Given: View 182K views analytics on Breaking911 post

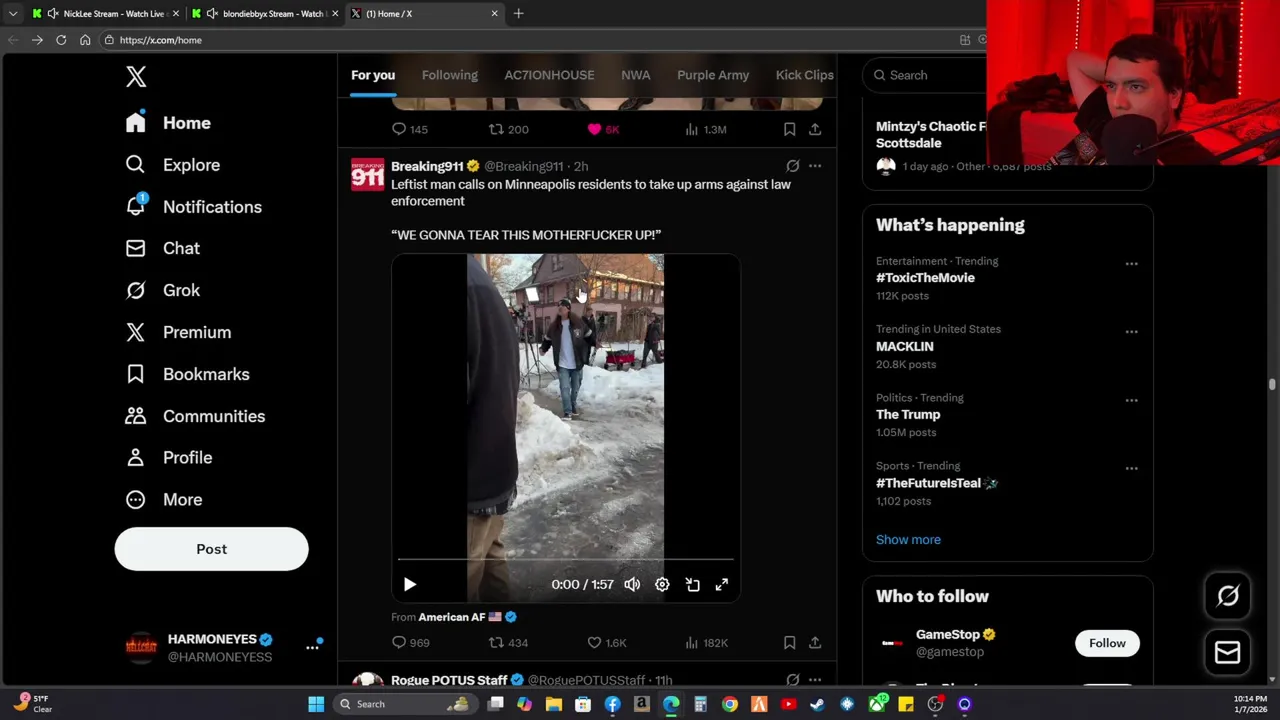Looking at the screenshot, I should [x=705, y=643].
